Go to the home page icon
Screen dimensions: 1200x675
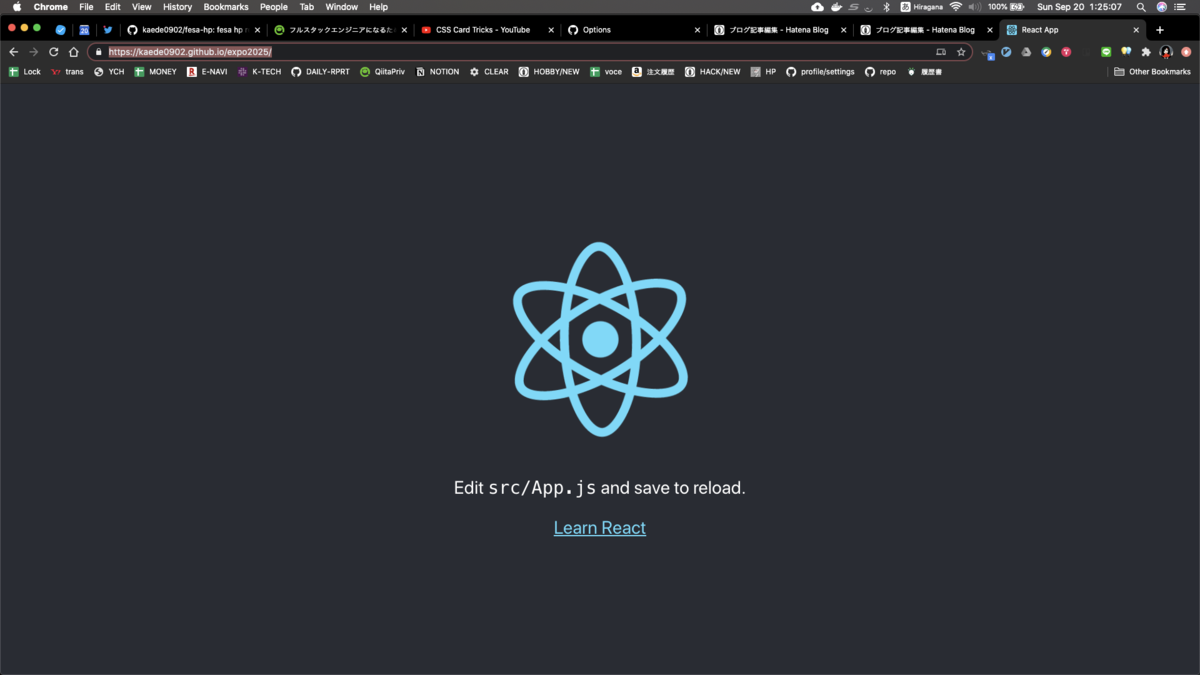(74, 52)
